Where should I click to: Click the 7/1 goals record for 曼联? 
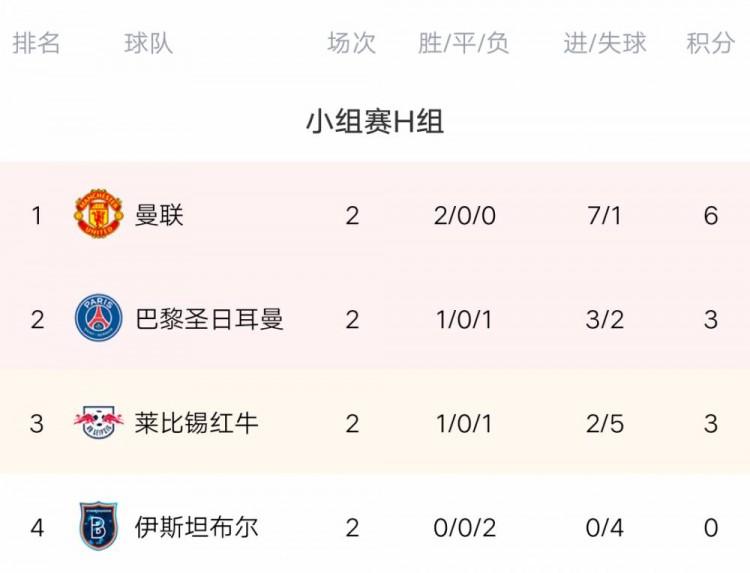point(605,215)
